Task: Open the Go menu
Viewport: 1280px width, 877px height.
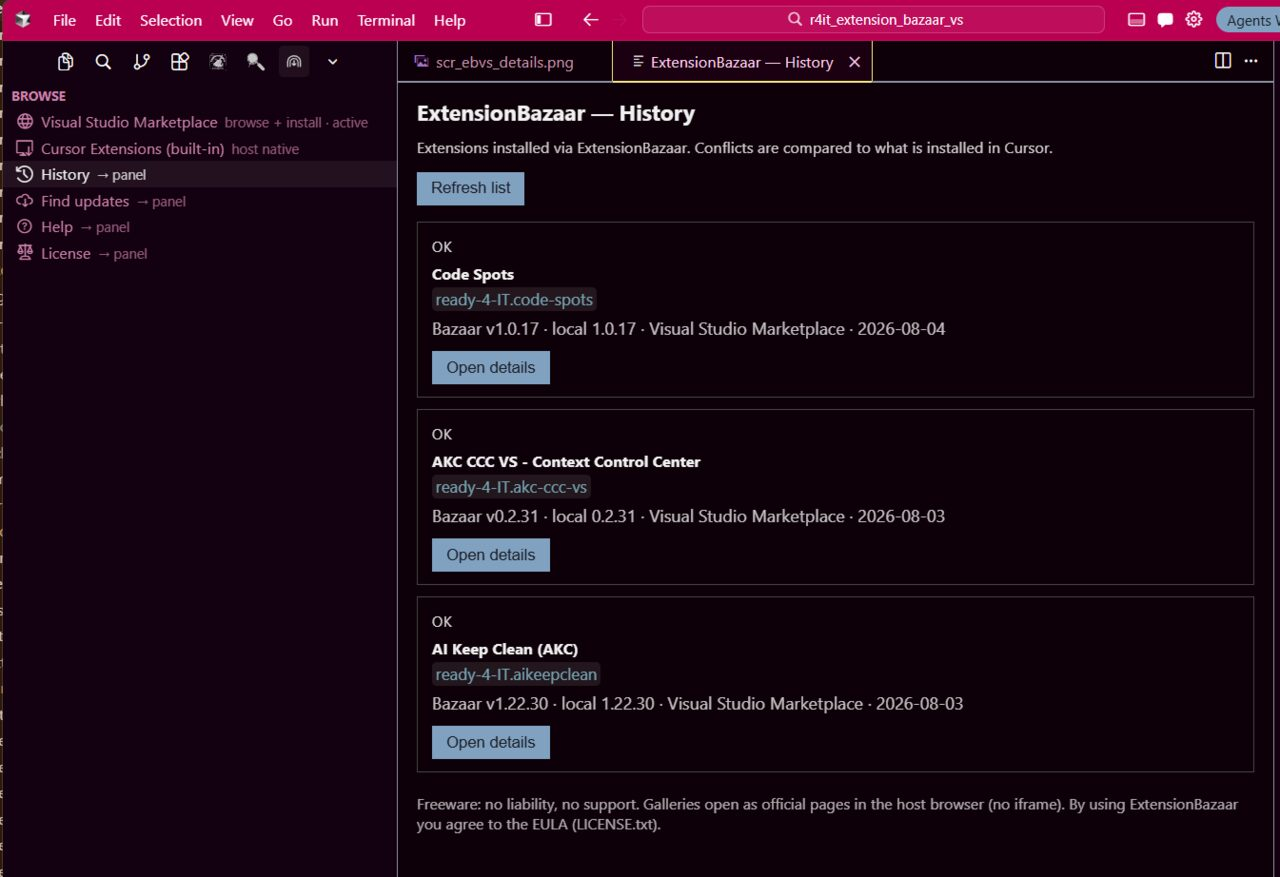Action: 283,20
